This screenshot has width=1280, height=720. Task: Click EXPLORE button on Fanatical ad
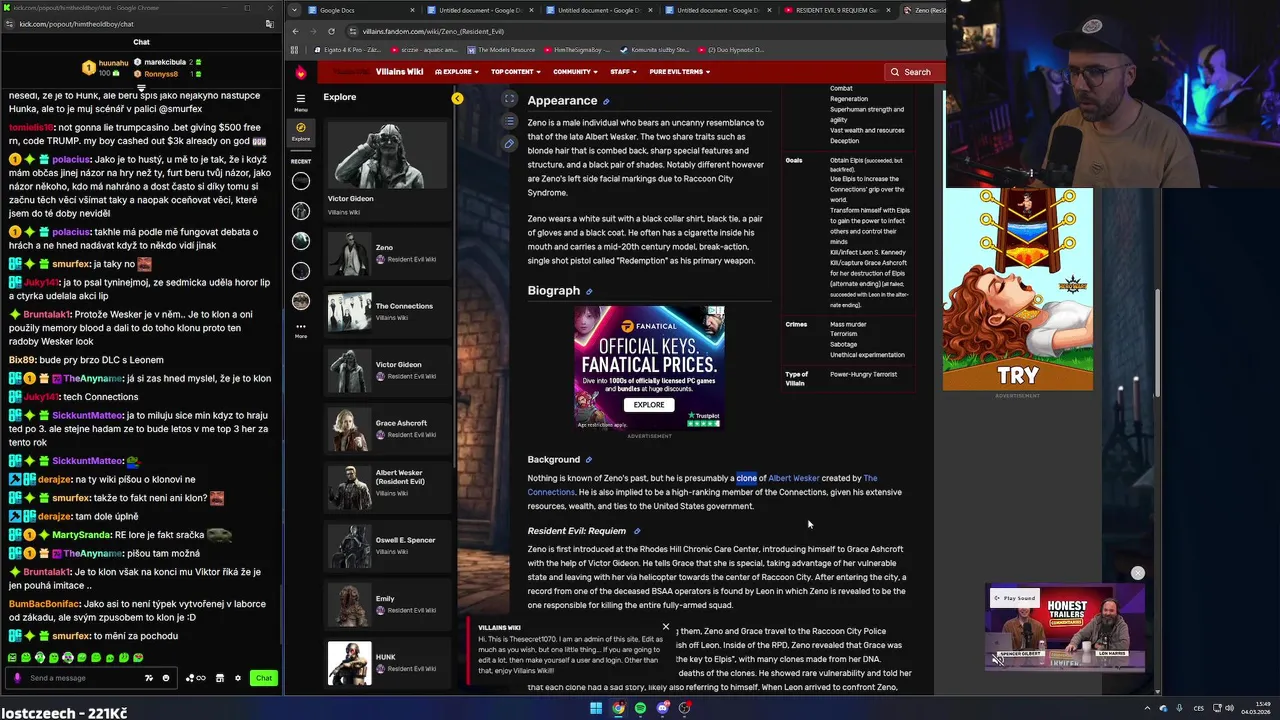tap(648, 405)
